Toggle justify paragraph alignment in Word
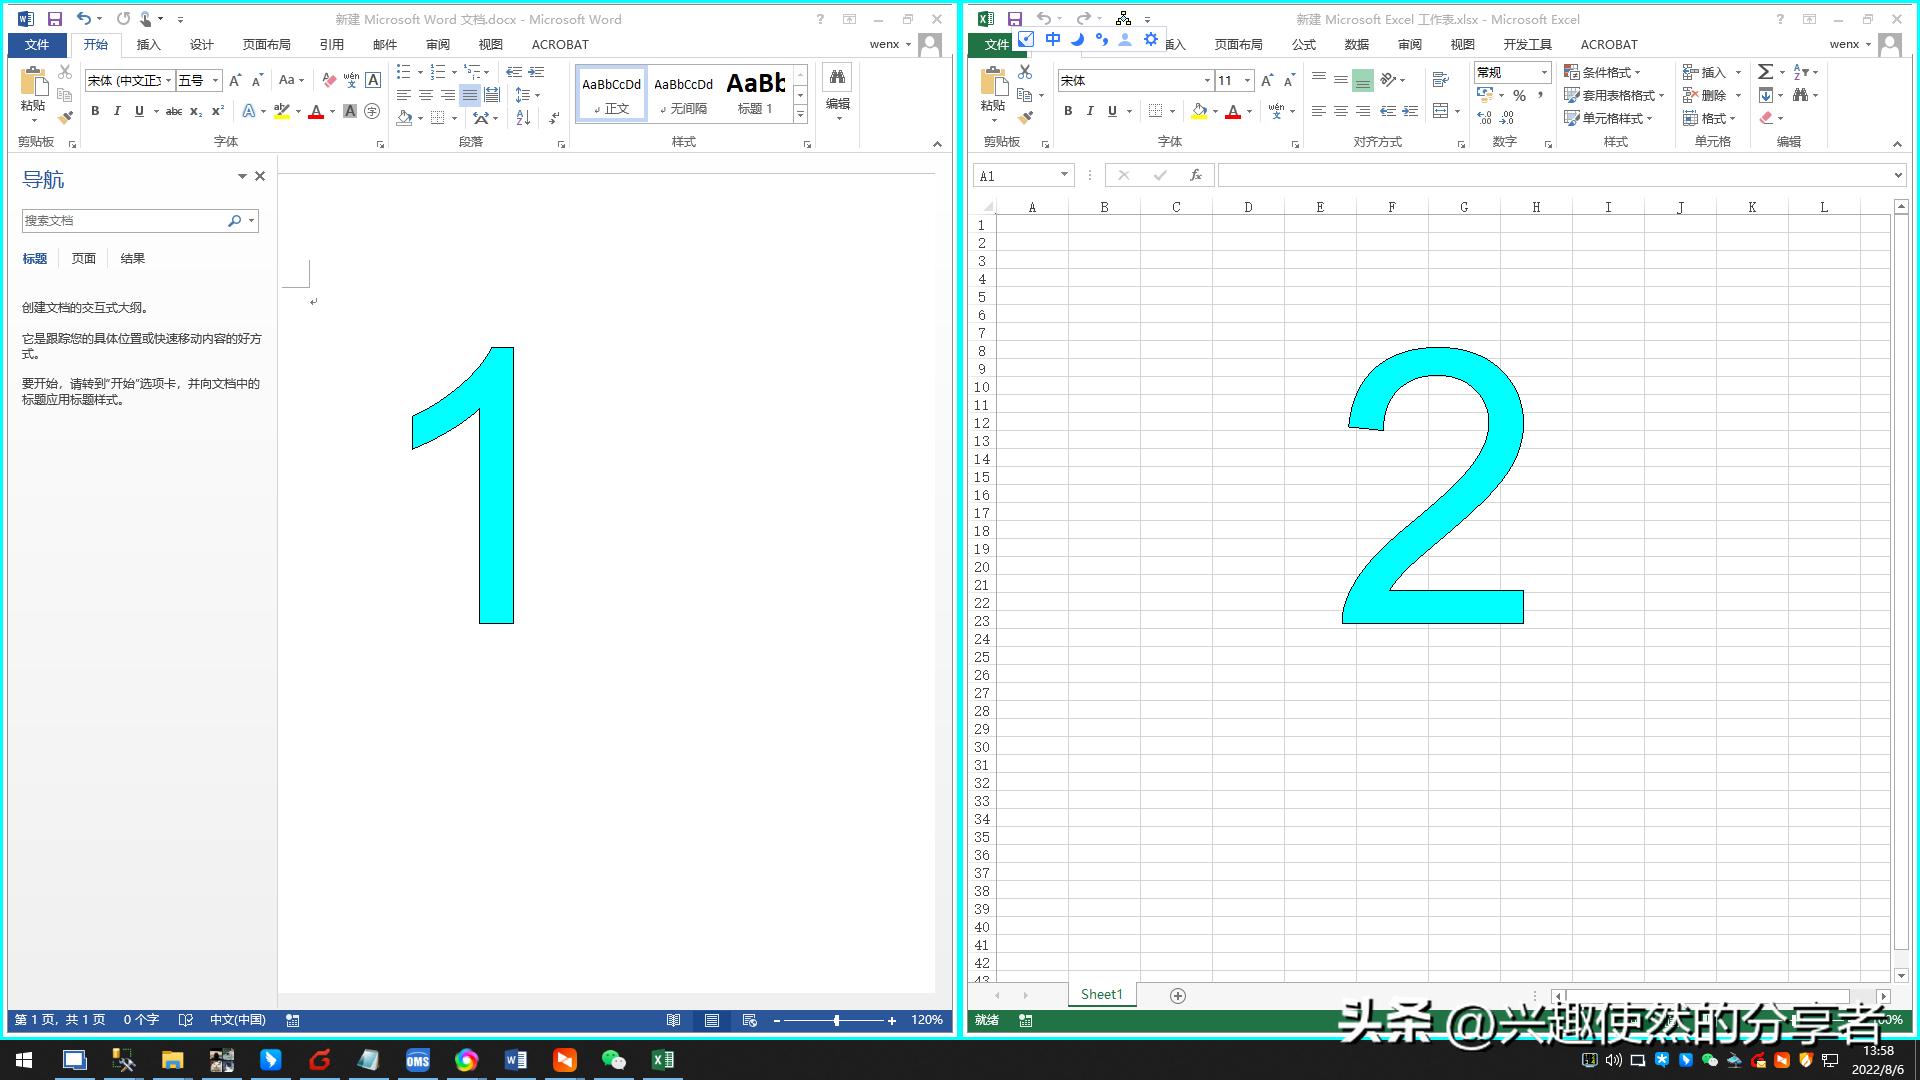The image size is (1920, 1080). click(469, 95)
